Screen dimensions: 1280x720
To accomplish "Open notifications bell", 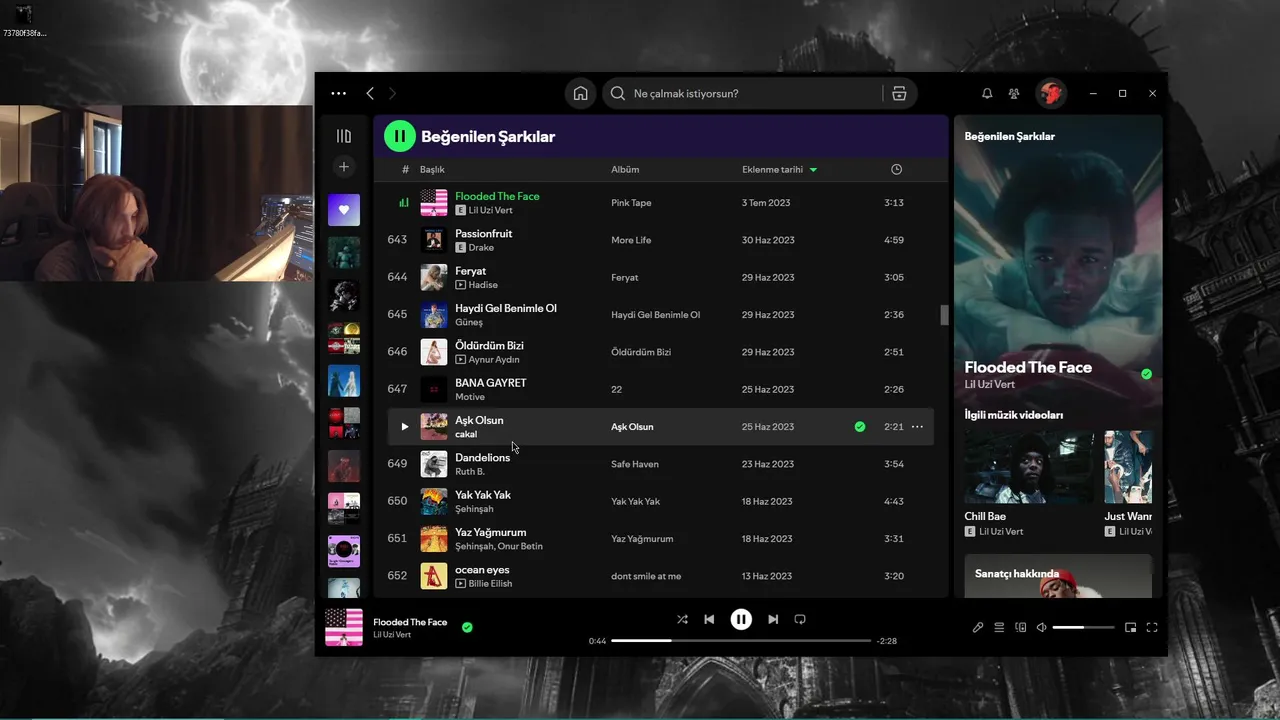I will pyautogui.click(x=987, y=93).
